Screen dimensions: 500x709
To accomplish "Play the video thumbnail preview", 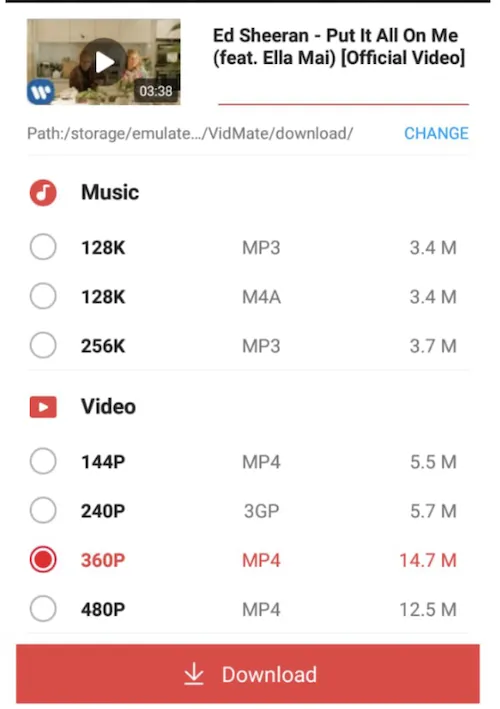I will click(104, 61).
